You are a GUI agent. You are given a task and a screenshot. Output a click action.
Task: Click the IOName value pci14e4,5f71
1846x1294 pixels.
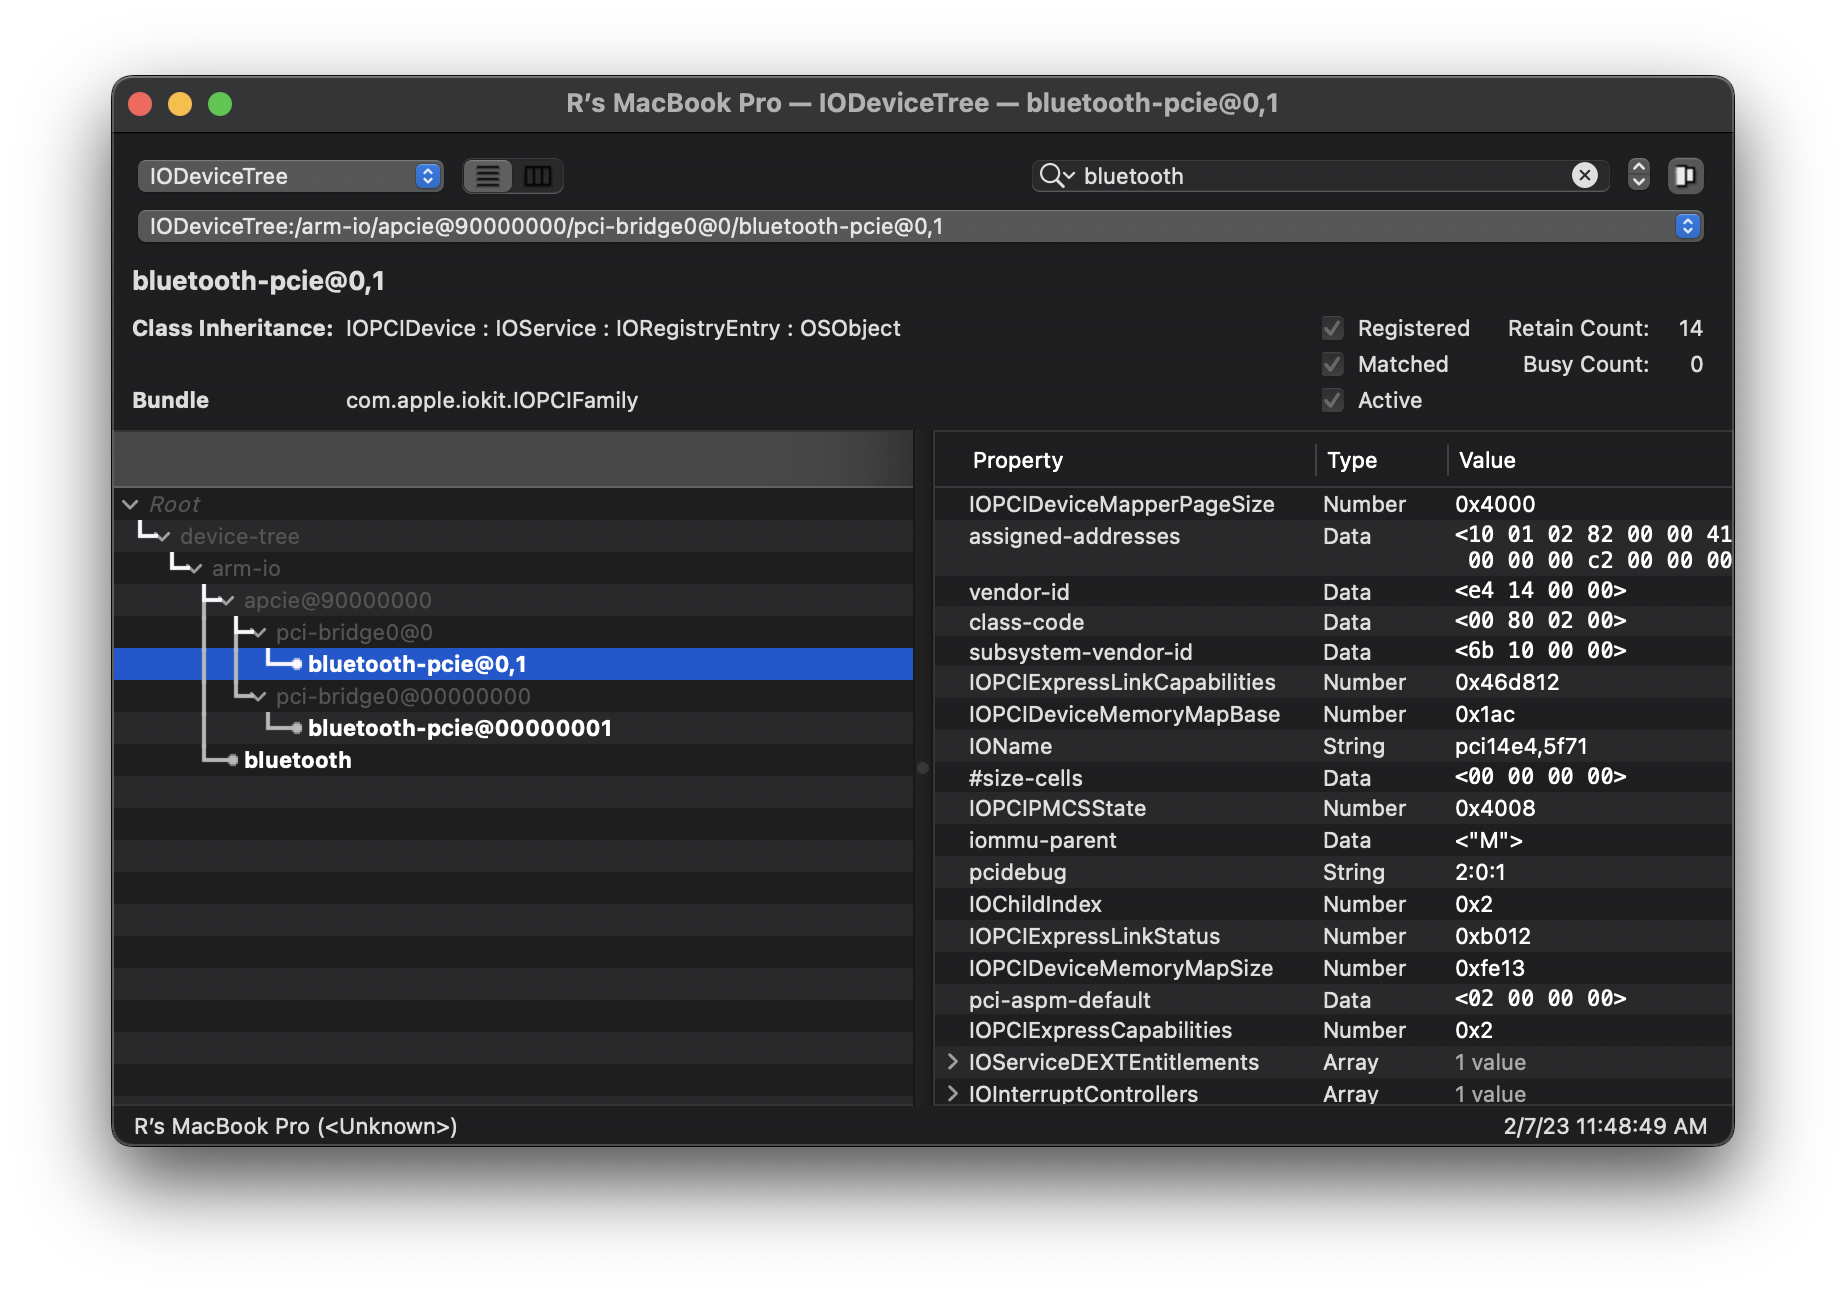1521,746
